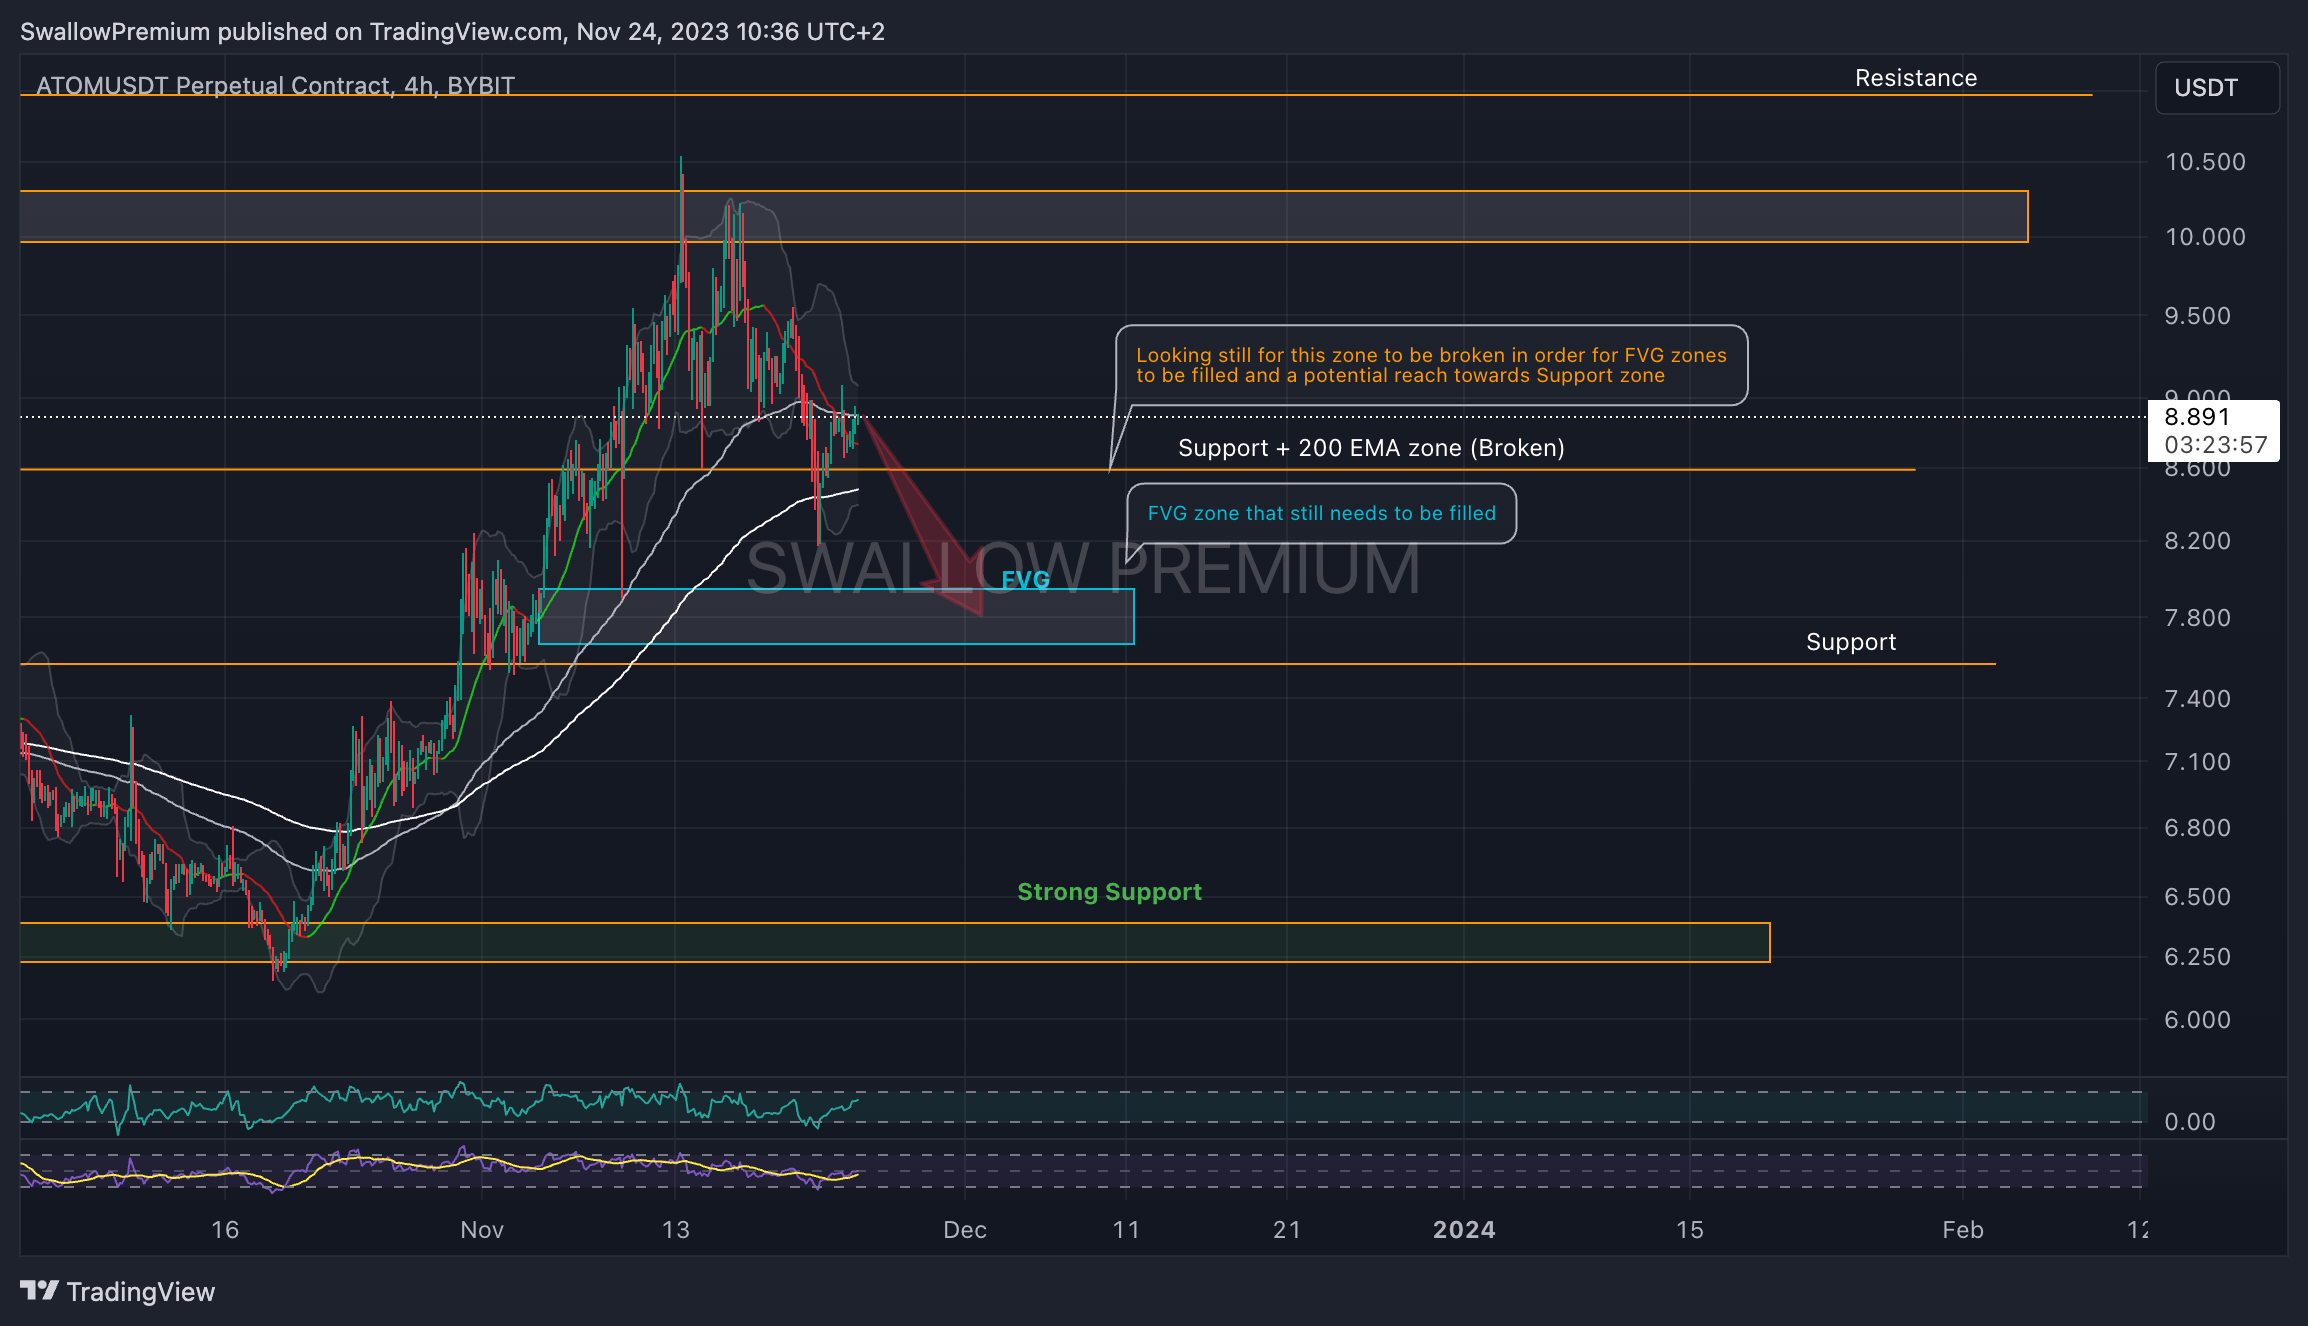Screen dimensions: 2308x1326
Task: Click the 7.400 price axis label
Action: point(2197,699)
